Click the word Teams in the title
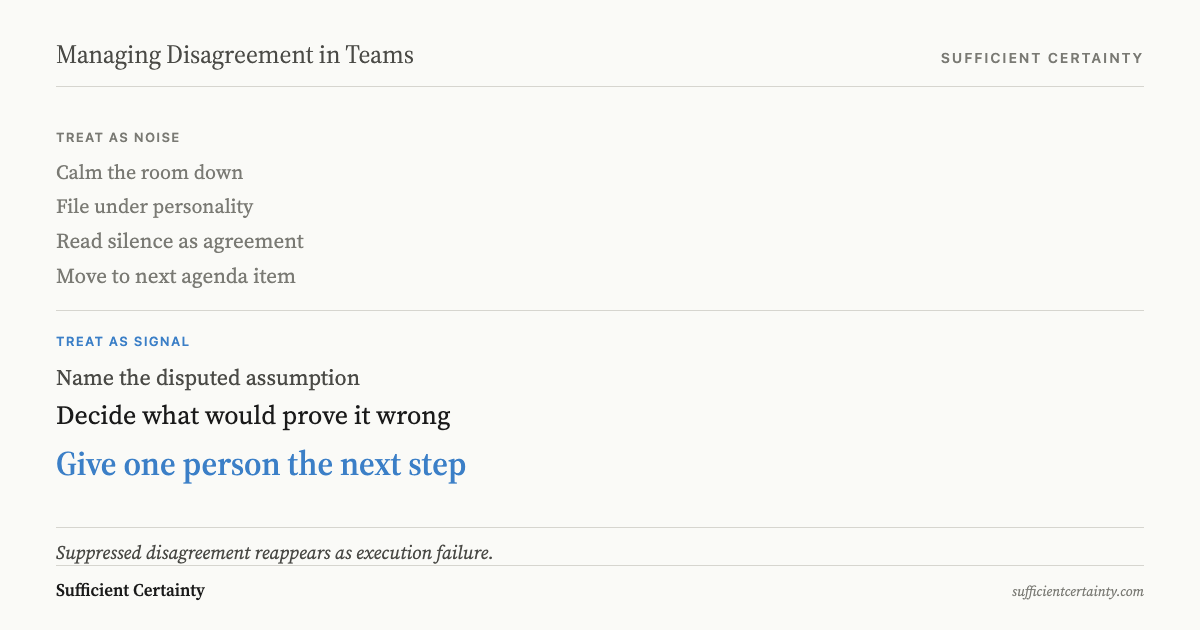 coord(380,56)
